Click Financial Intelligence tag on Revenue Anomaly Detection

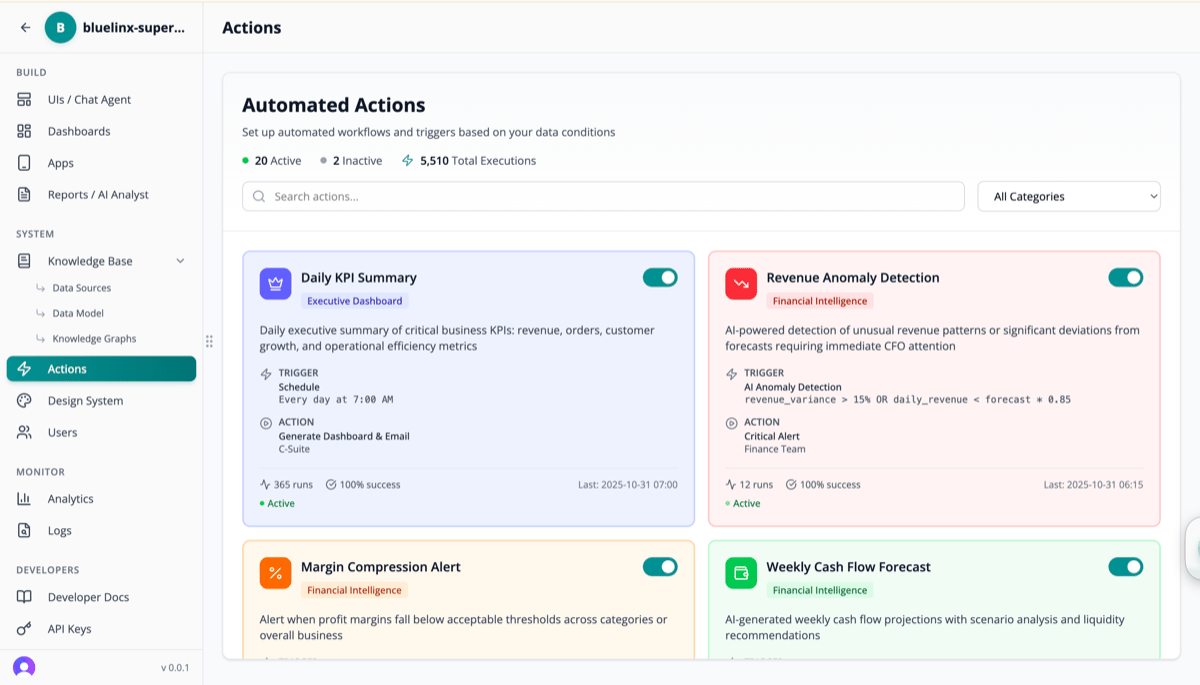click(820, 301)
